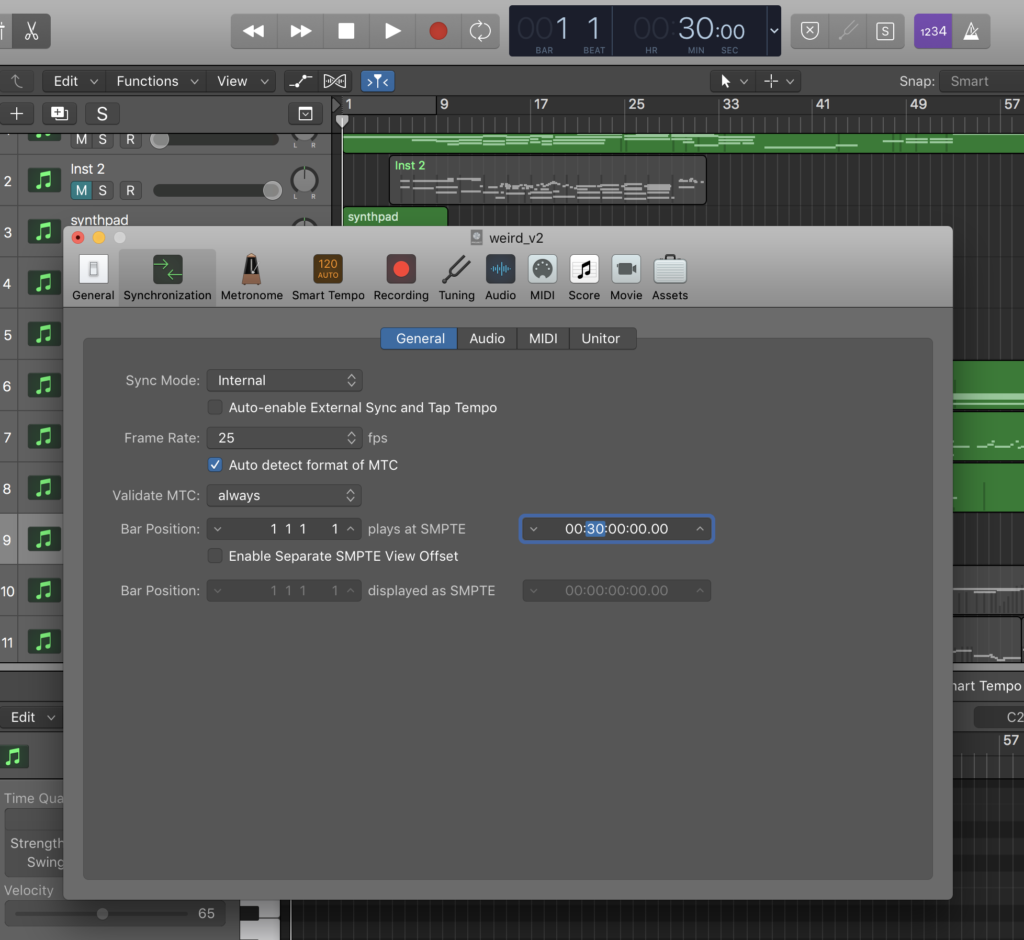Unmute the Inst 2 track
Viewport: 1024px width, 940px height.
pyautogui.click(x=82, y=190)
